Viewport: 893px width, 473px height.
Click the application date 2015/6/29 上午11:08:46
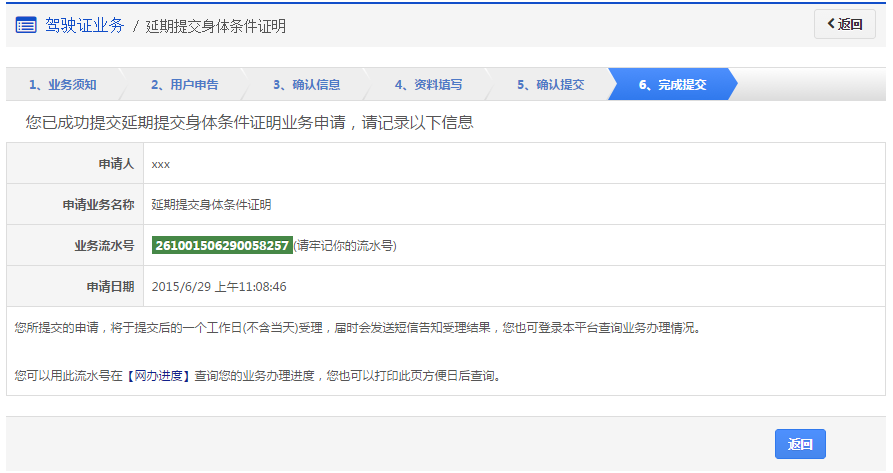[219, 287]
